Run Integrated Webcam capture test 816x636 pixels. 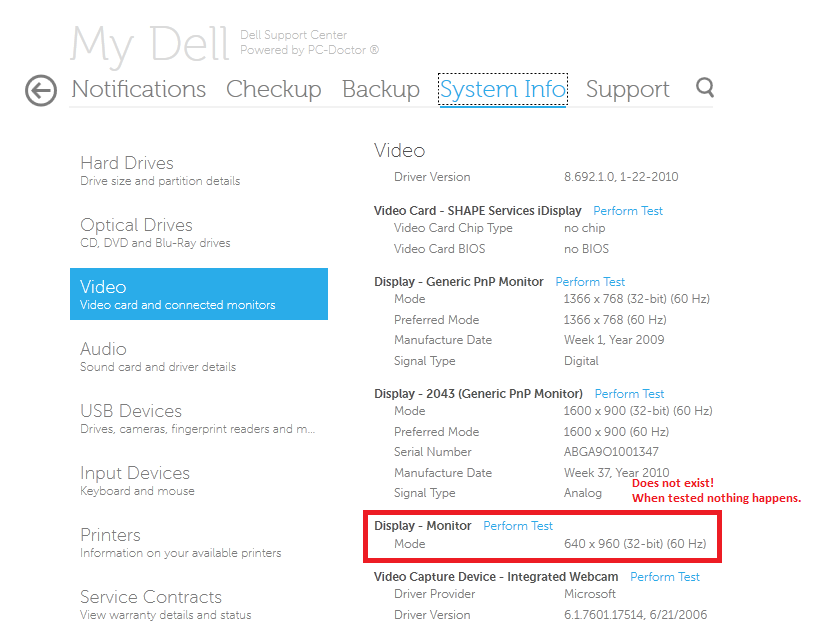pyautogui.click(x=664, y=576)
